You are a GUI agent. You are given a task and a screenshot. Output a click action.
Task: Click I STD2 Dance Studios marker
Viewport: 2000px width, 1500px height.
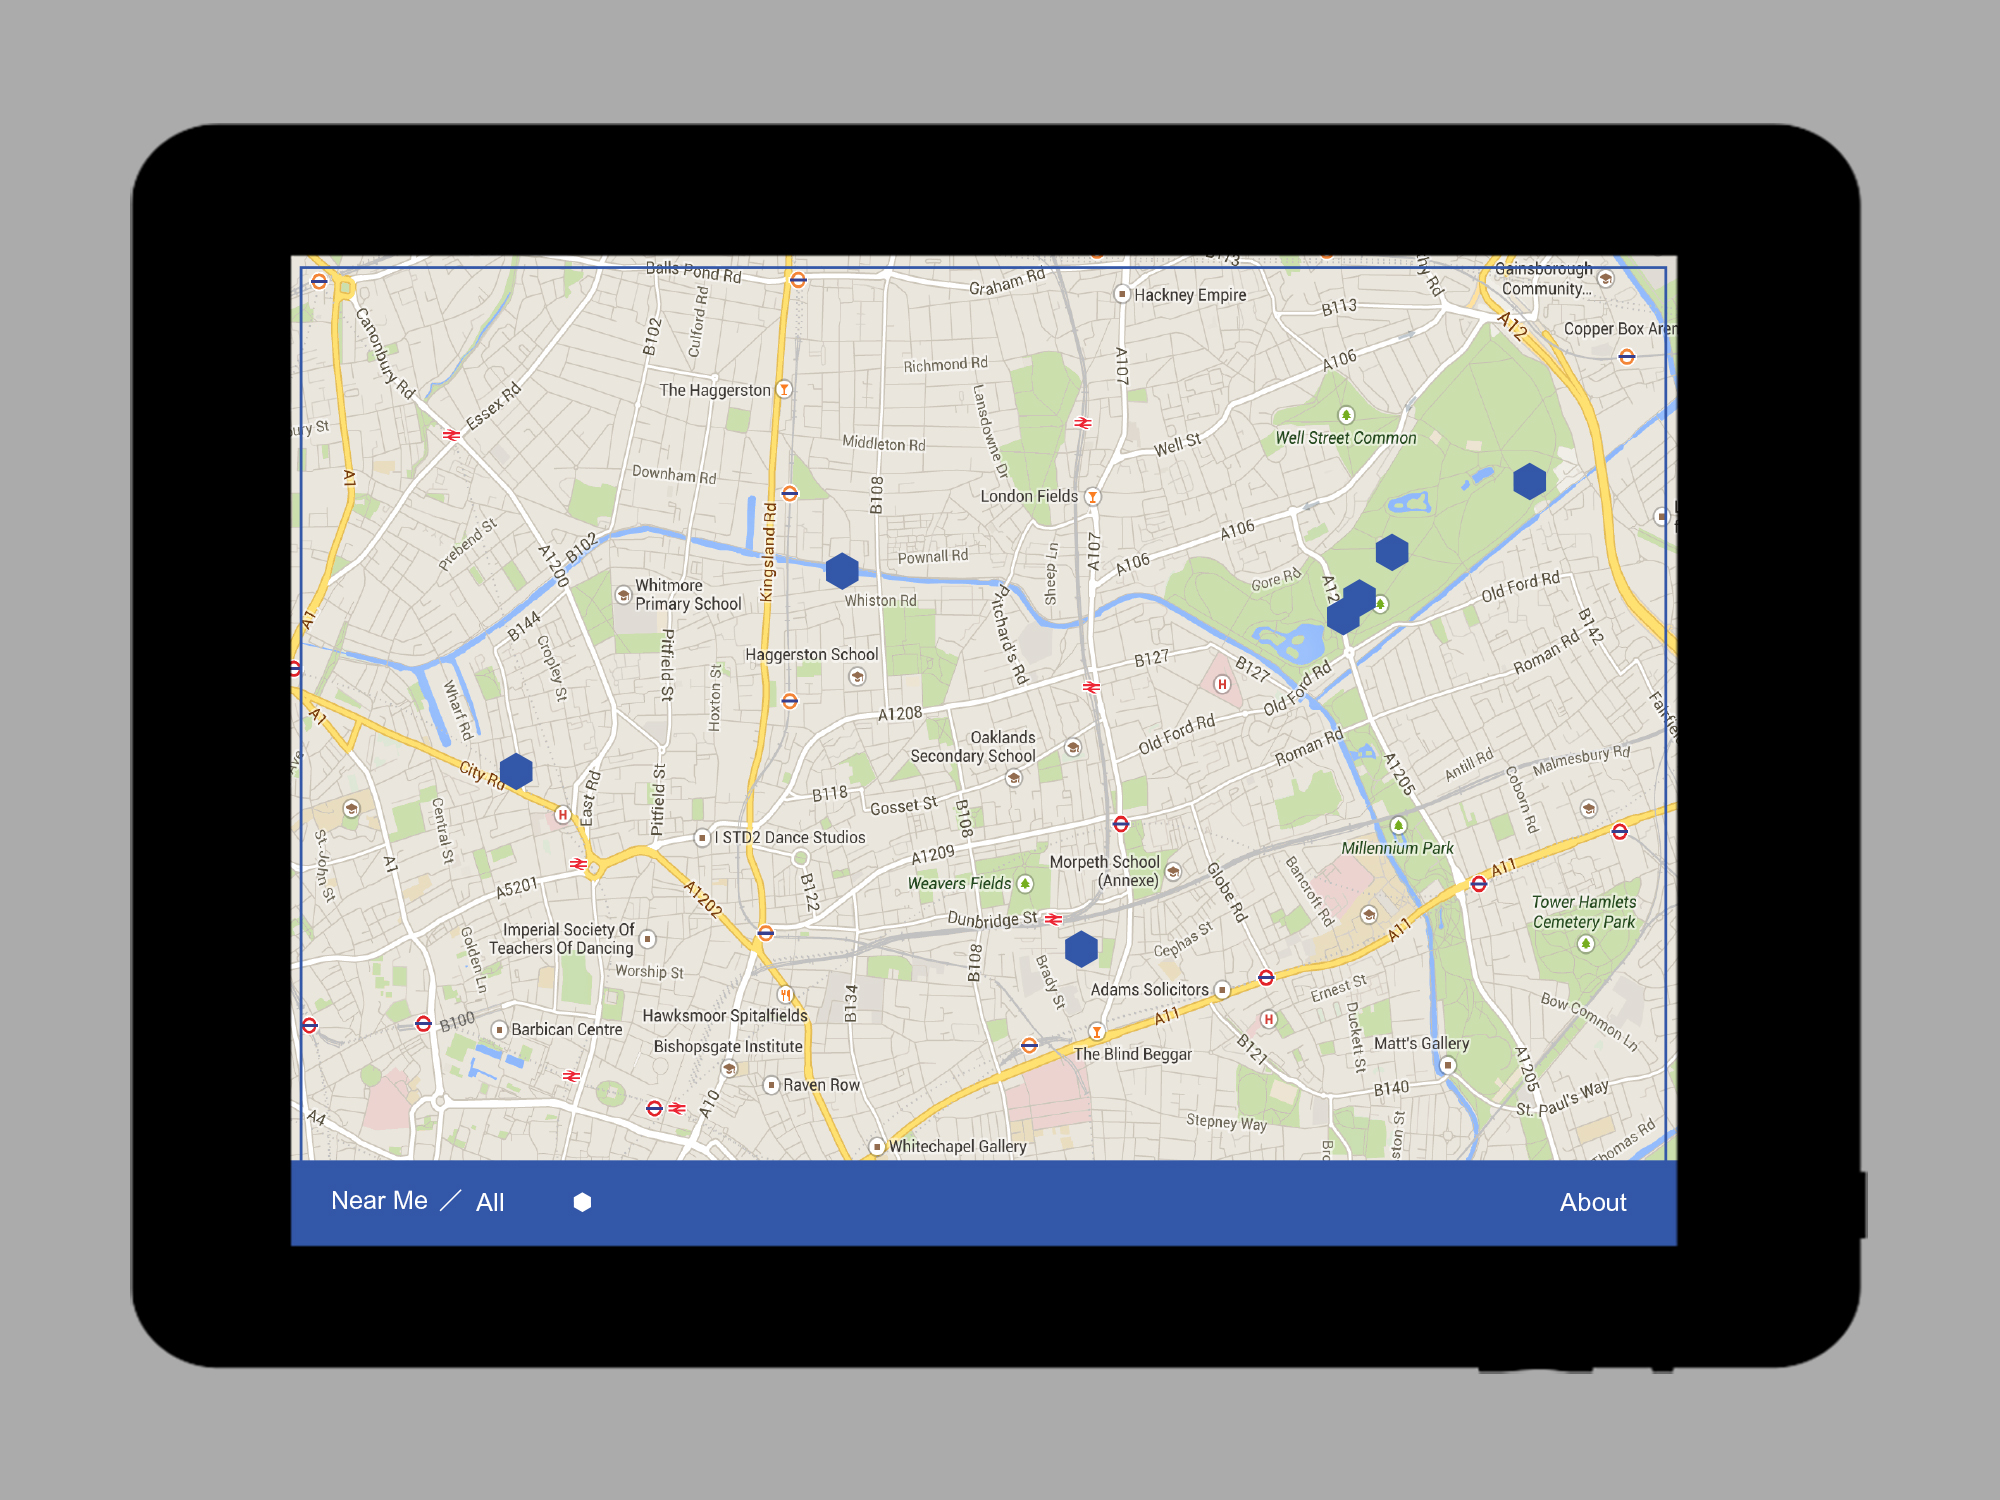[x=702, y=837]
